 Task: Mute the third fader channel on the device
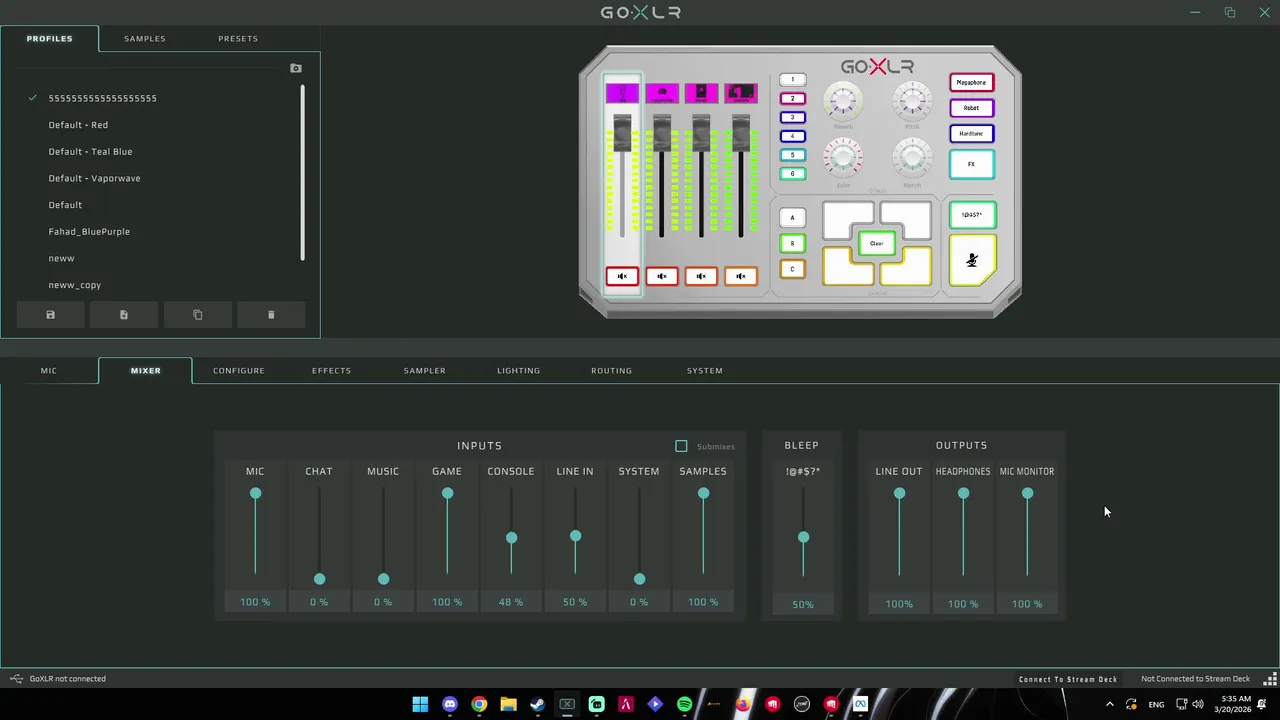701,276
